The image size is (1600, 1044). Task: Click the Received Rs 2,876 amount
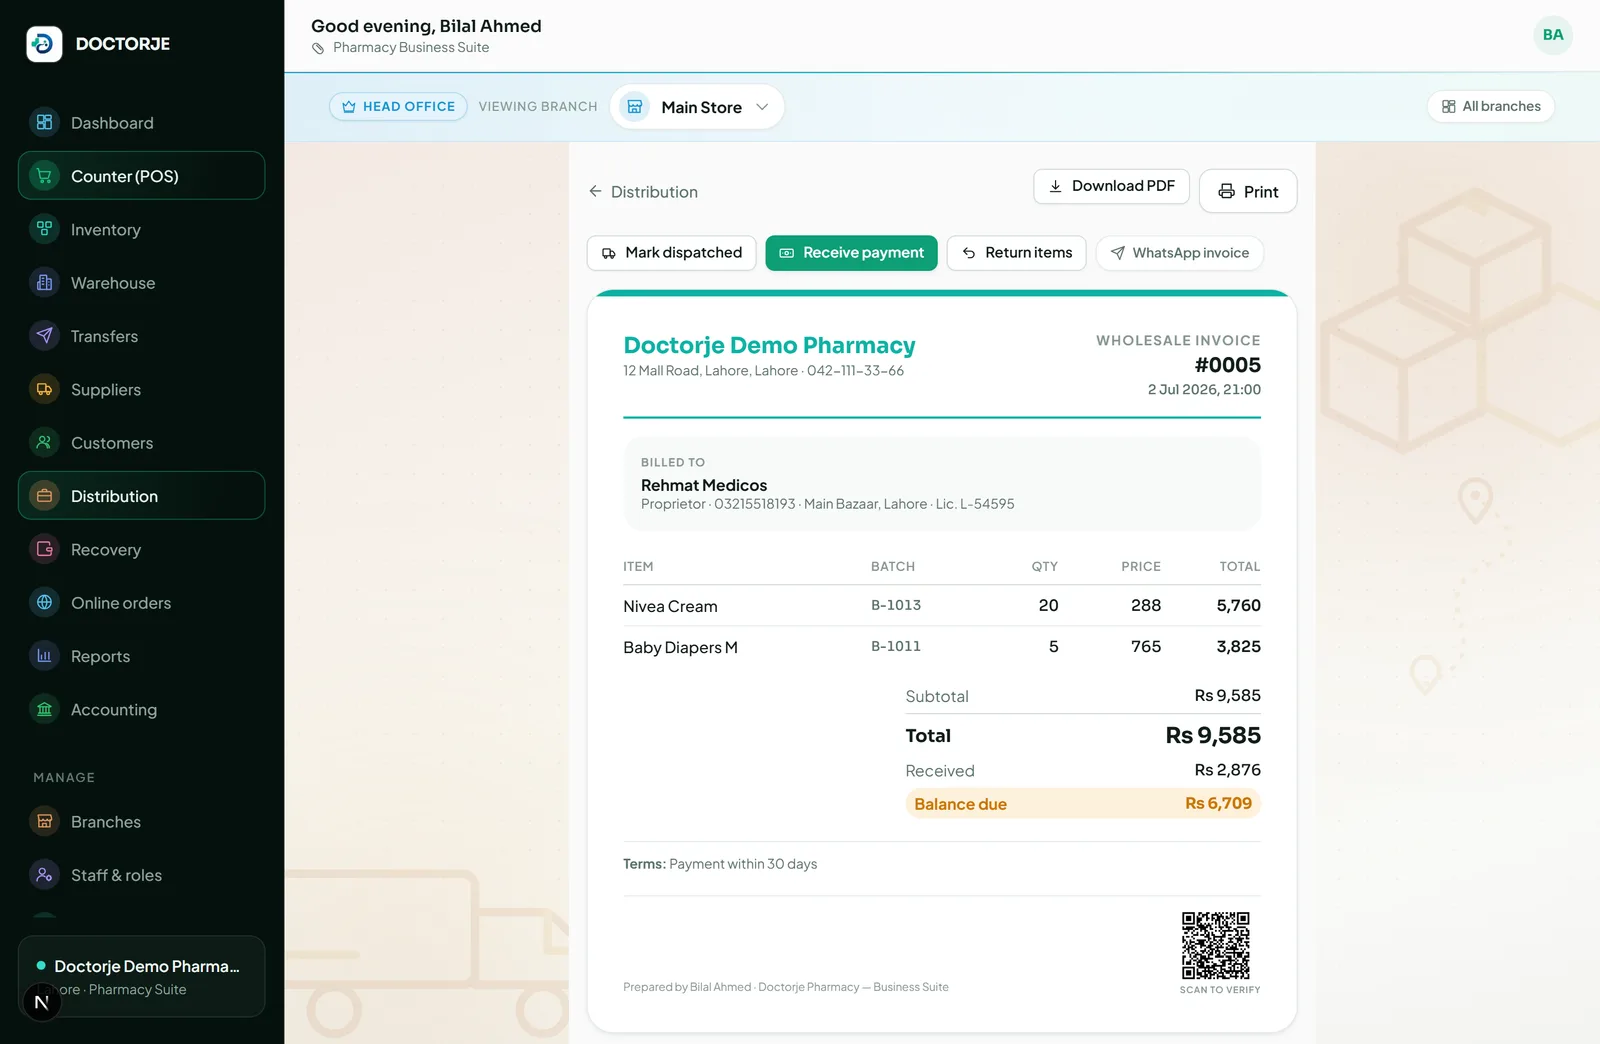pyautogui.click(x=1228, y=770)
